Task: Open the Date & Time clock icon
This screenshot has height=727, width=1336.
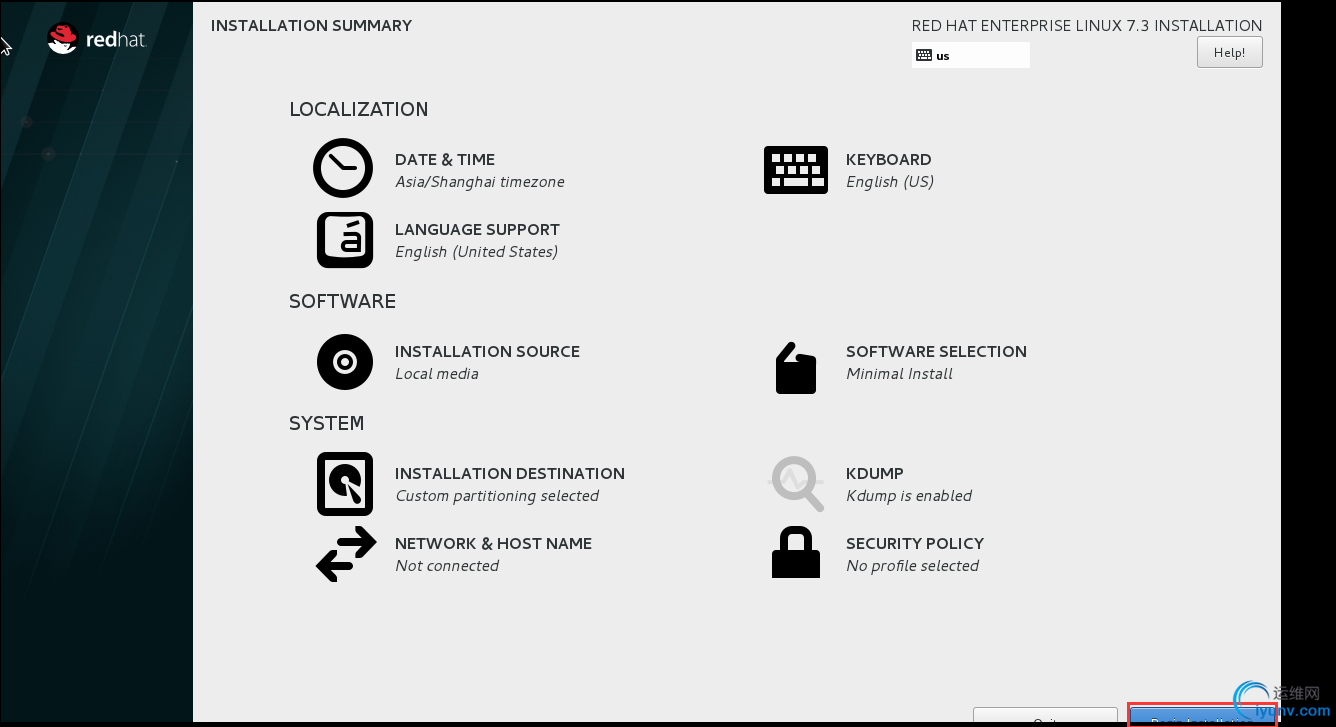Action: [x=343, y=168]
